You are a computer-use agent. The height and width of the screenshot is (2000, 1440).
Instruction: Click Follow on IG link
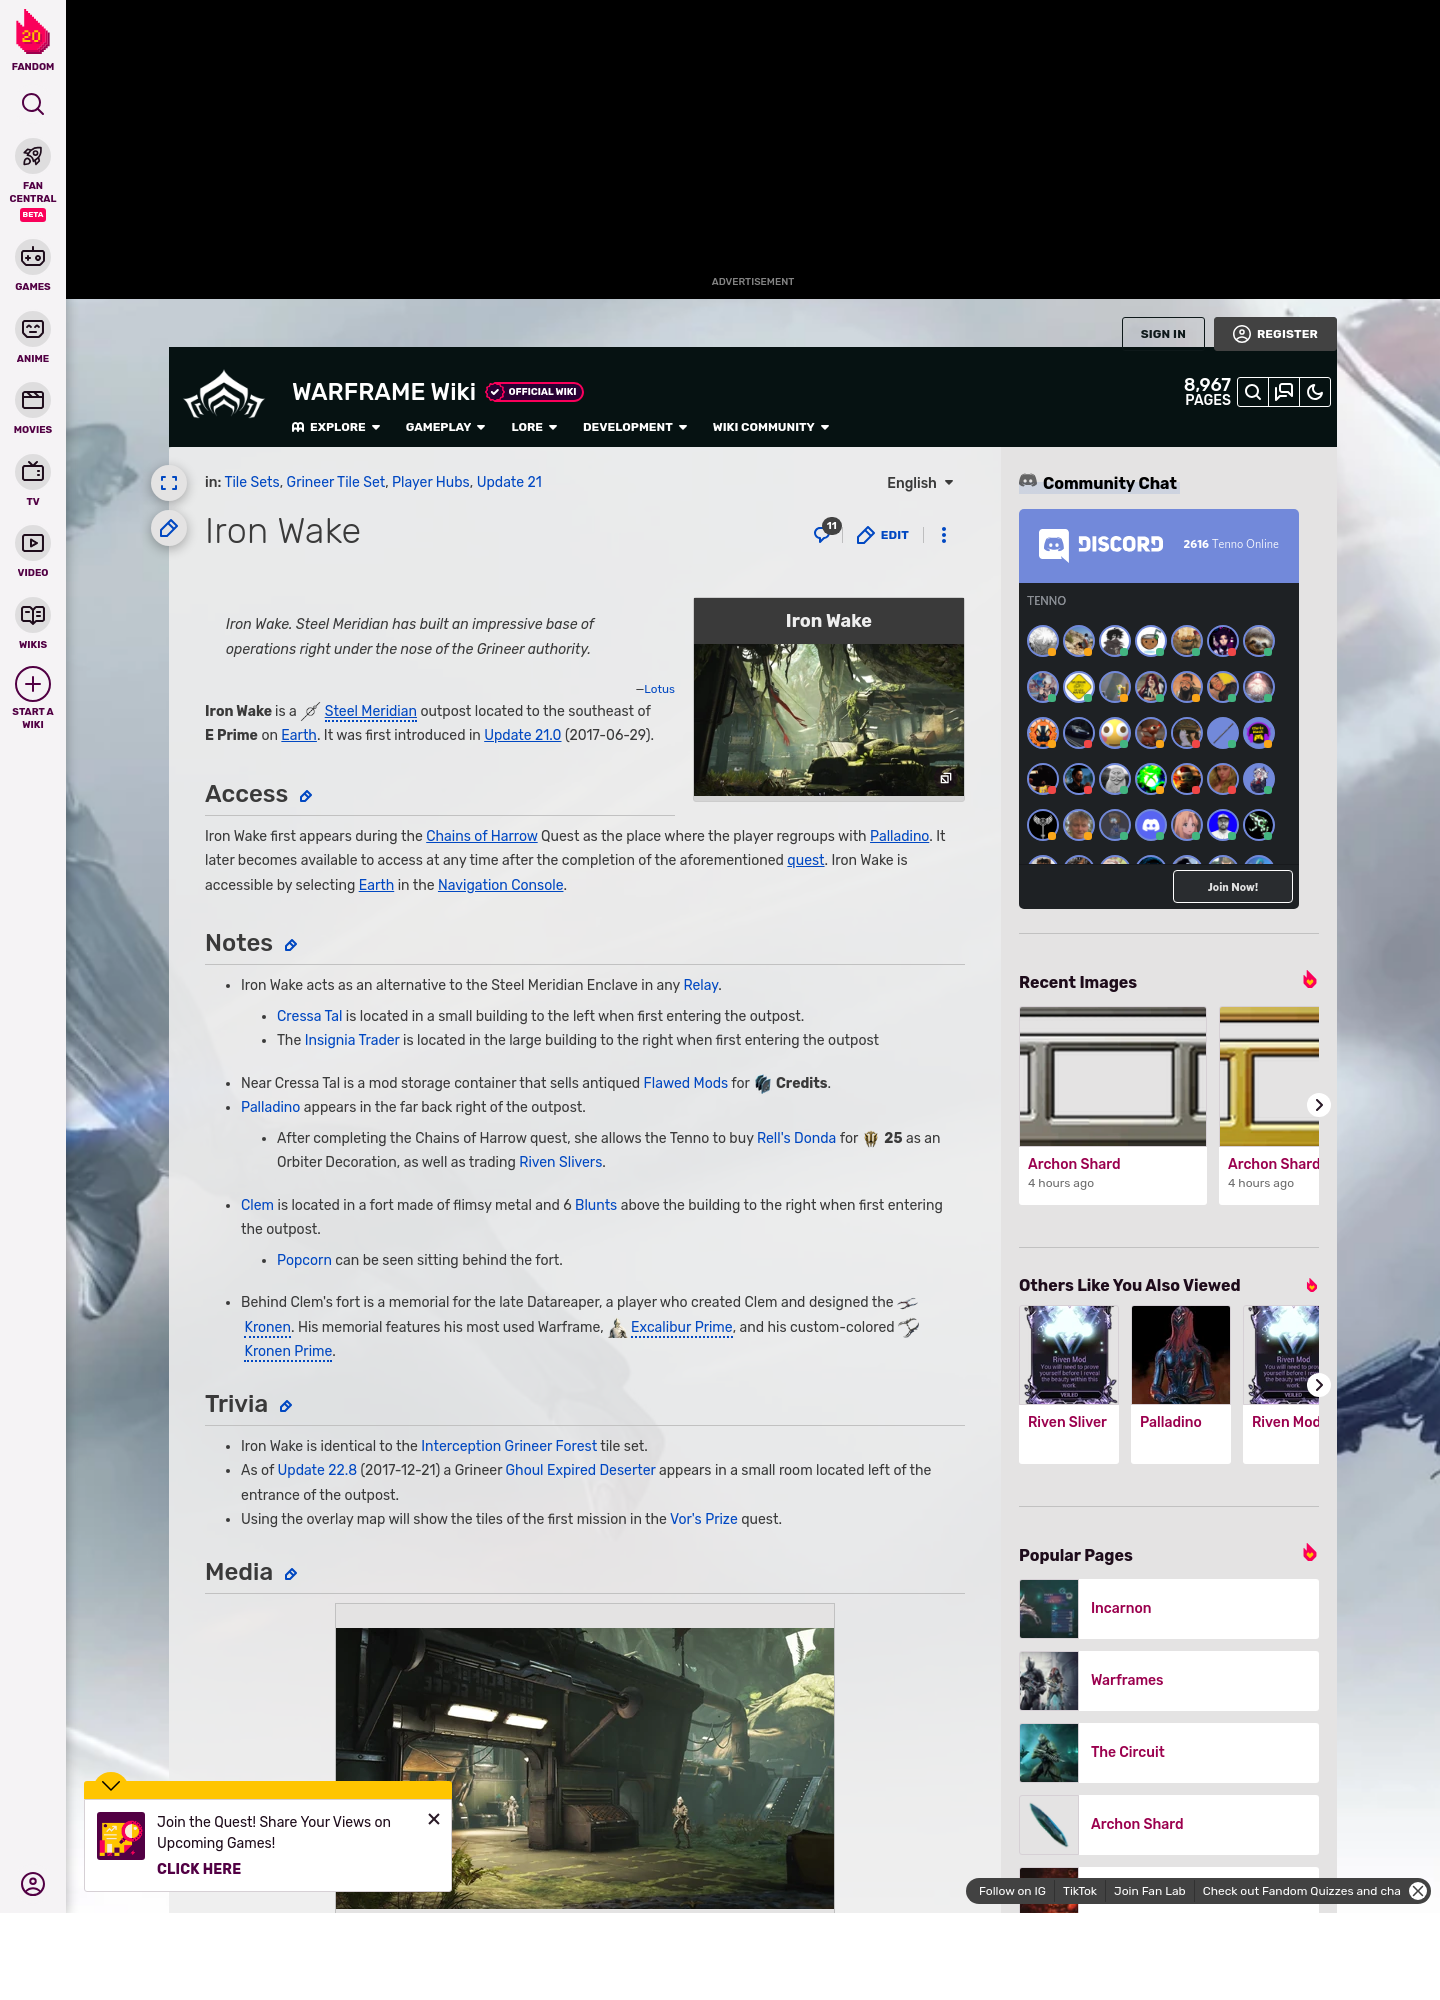pyautogui.click(x=1012, y=1891)
